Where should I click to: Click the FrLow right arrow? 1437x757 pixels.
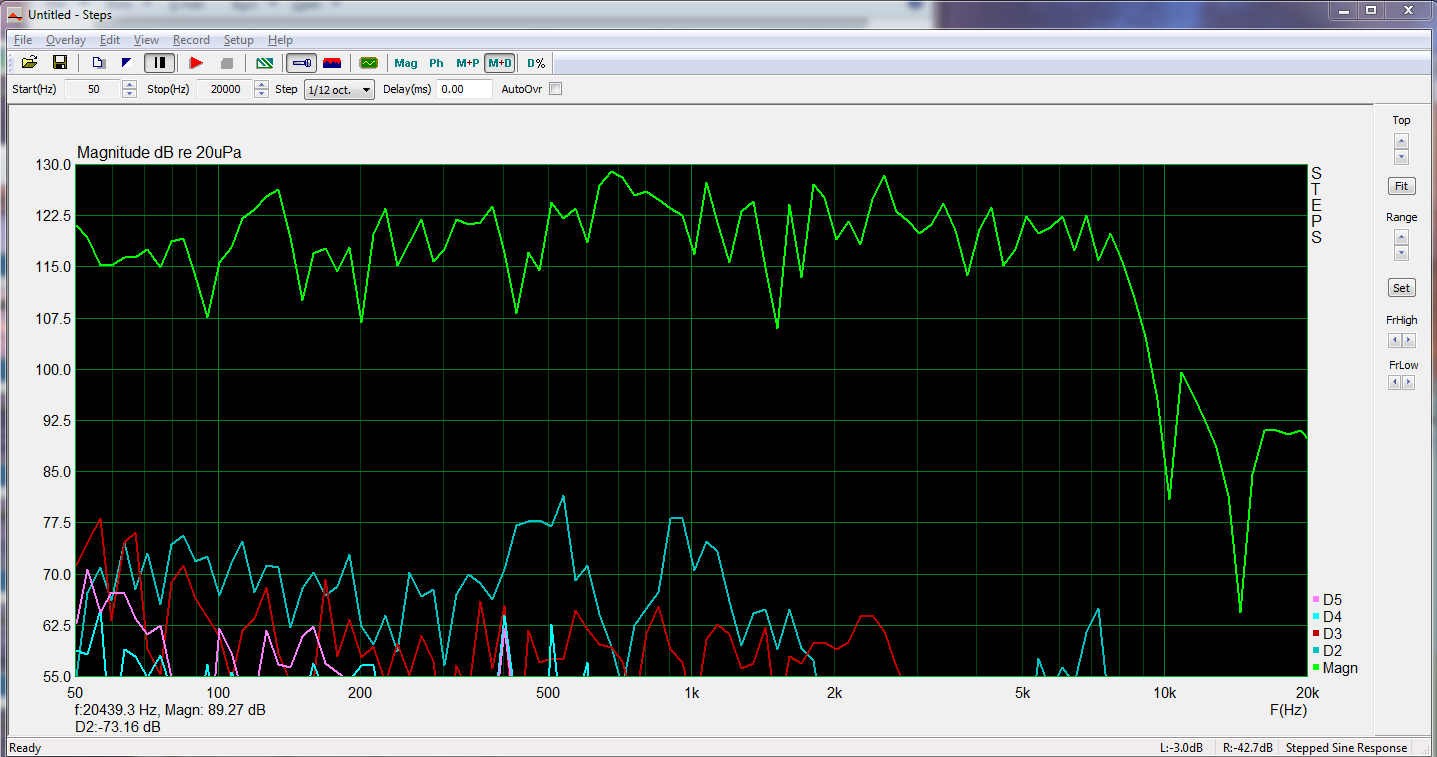[x=1408, y=382]
